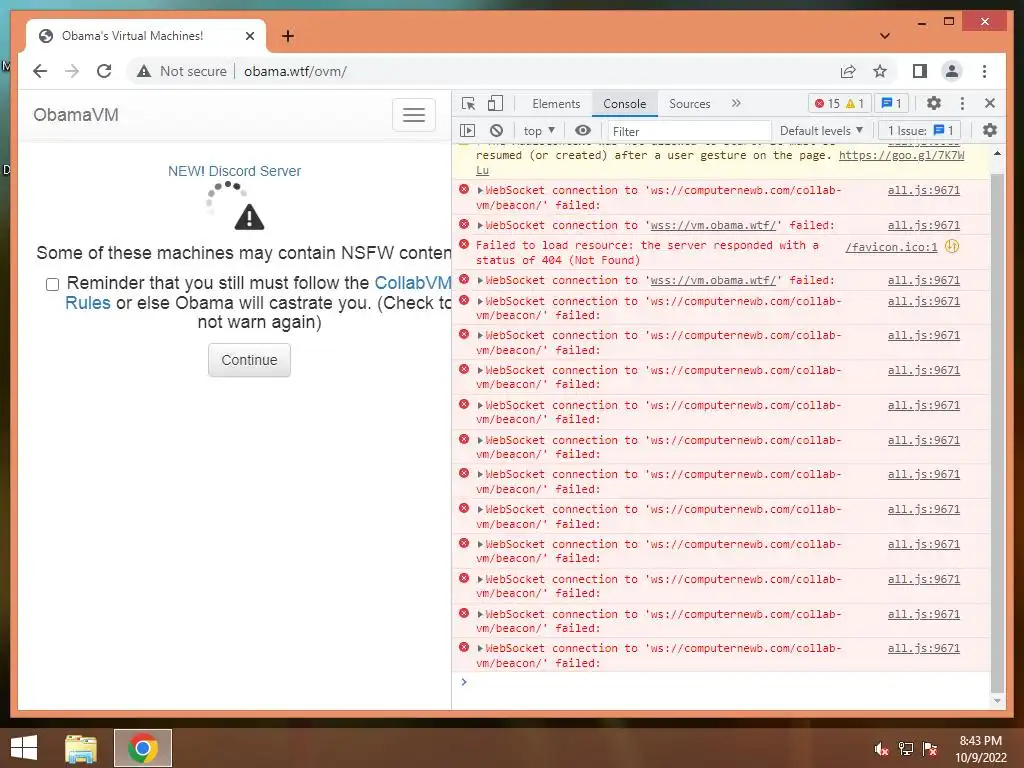Click ObamaVM brand link

point(76,115)
